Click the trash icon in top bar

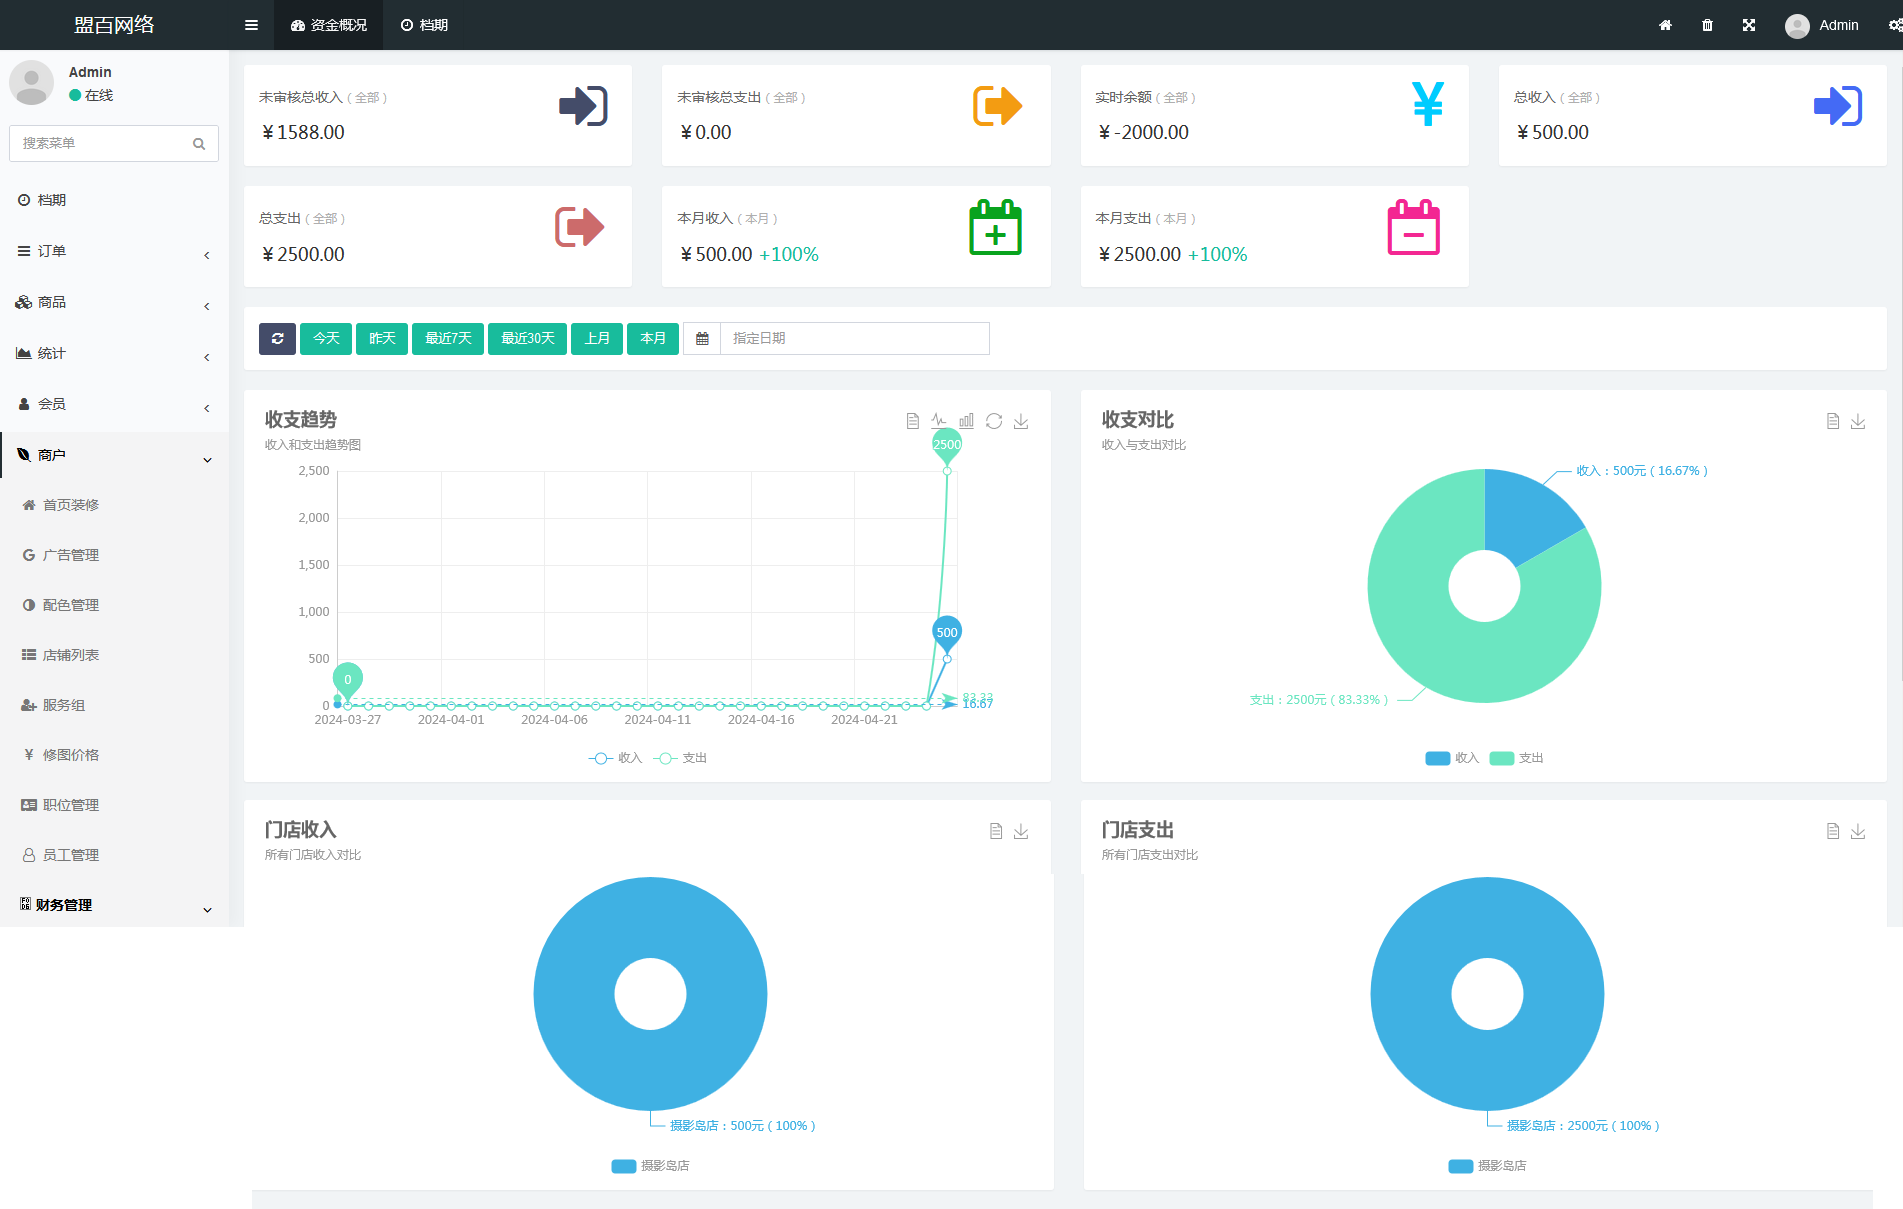coord(1707,25)
